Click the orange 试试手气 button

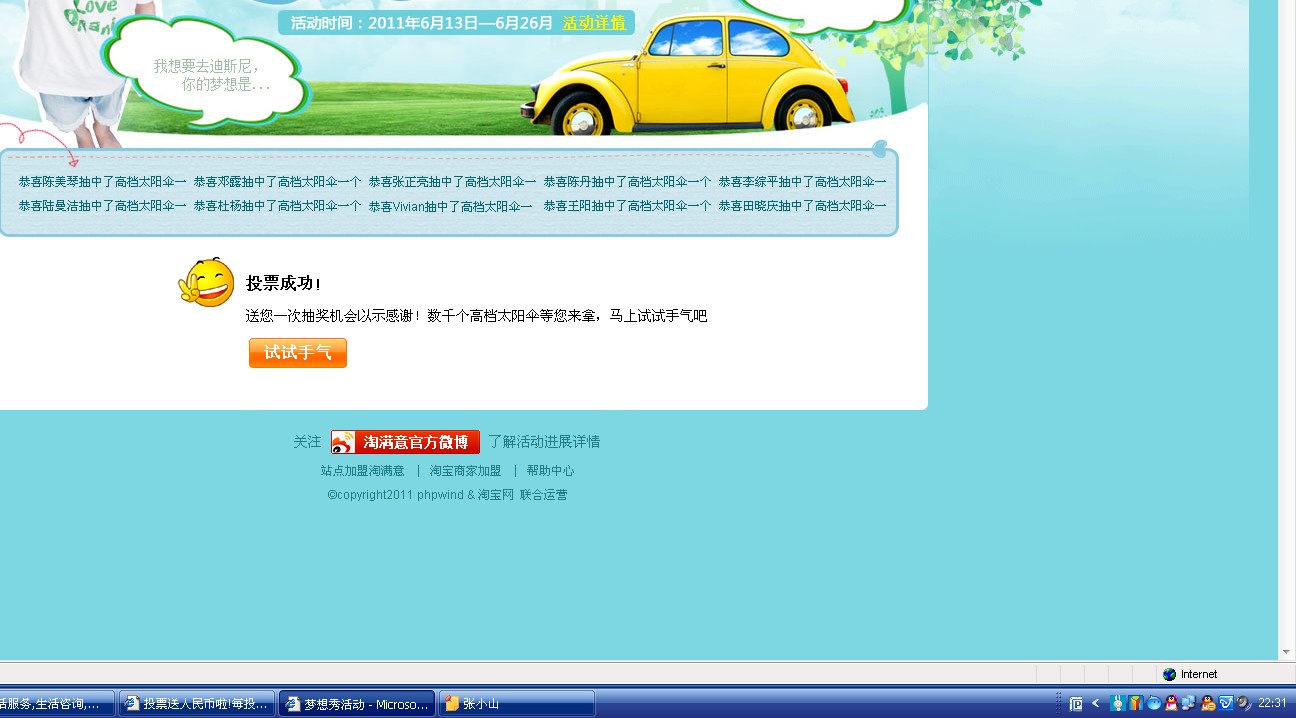pos(298,353)
